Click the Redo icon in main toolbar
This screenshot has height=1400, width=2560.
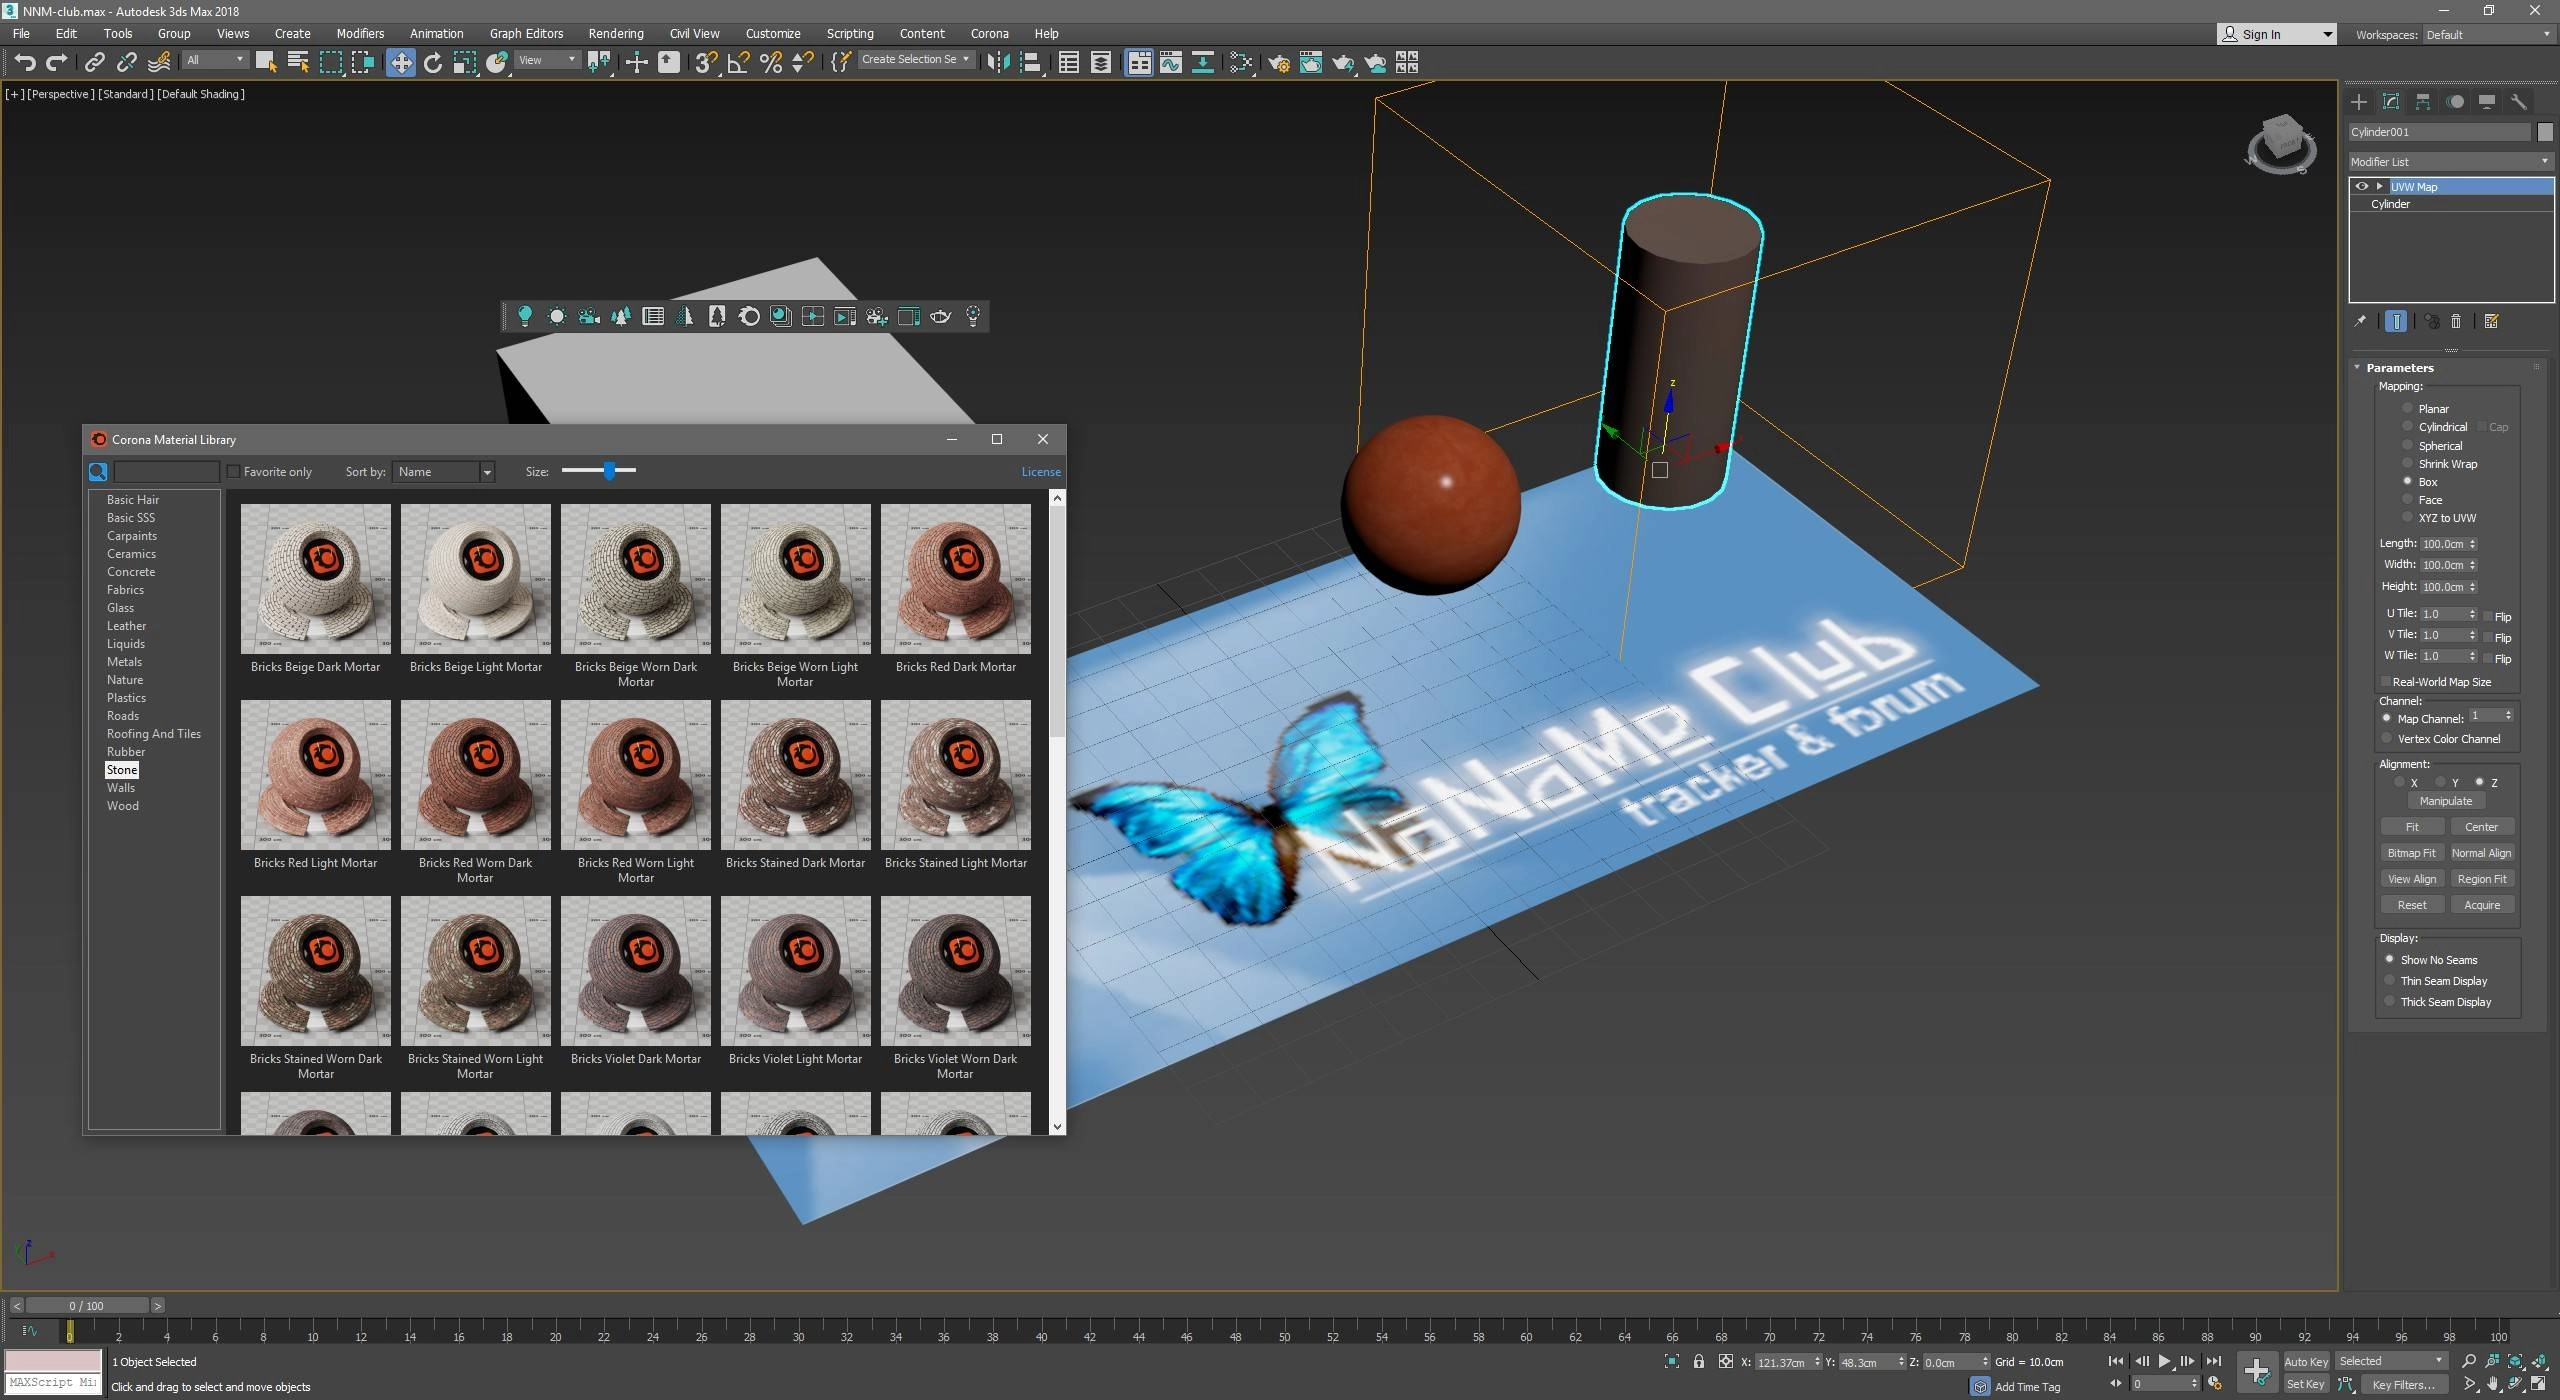(x=57, y=62)
